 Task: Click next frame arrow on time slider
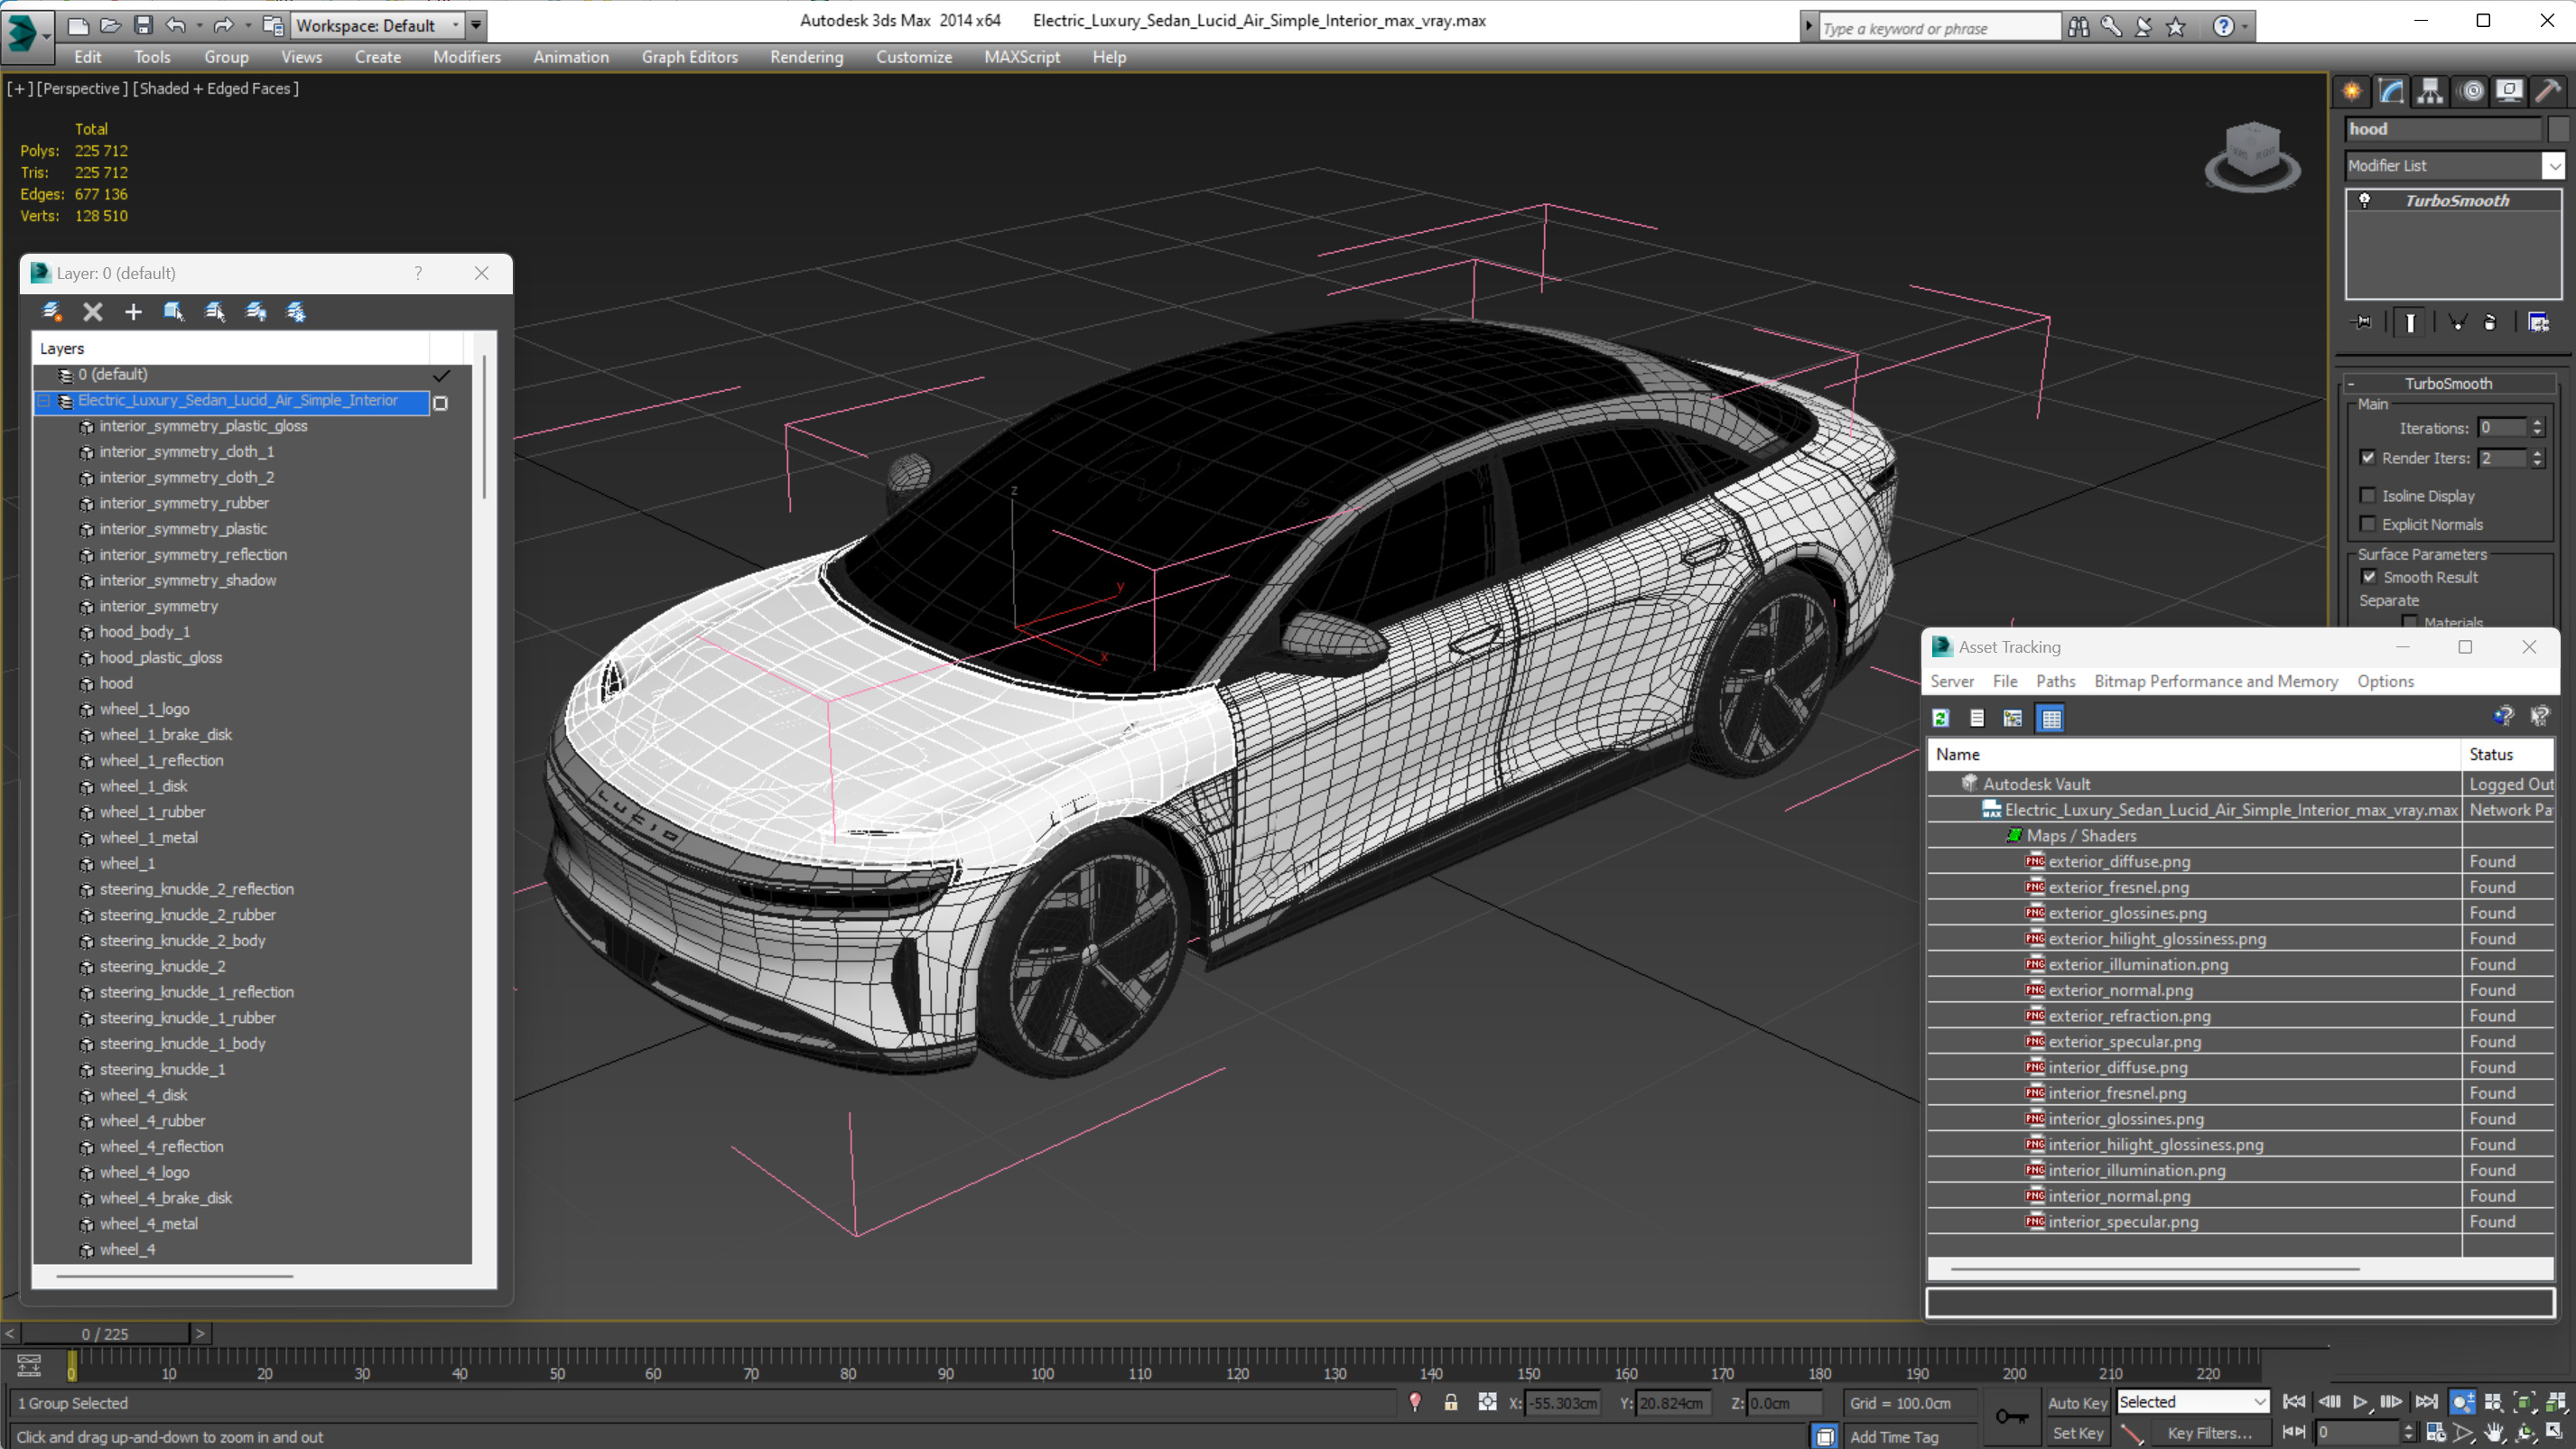(x=200, y=1333)
